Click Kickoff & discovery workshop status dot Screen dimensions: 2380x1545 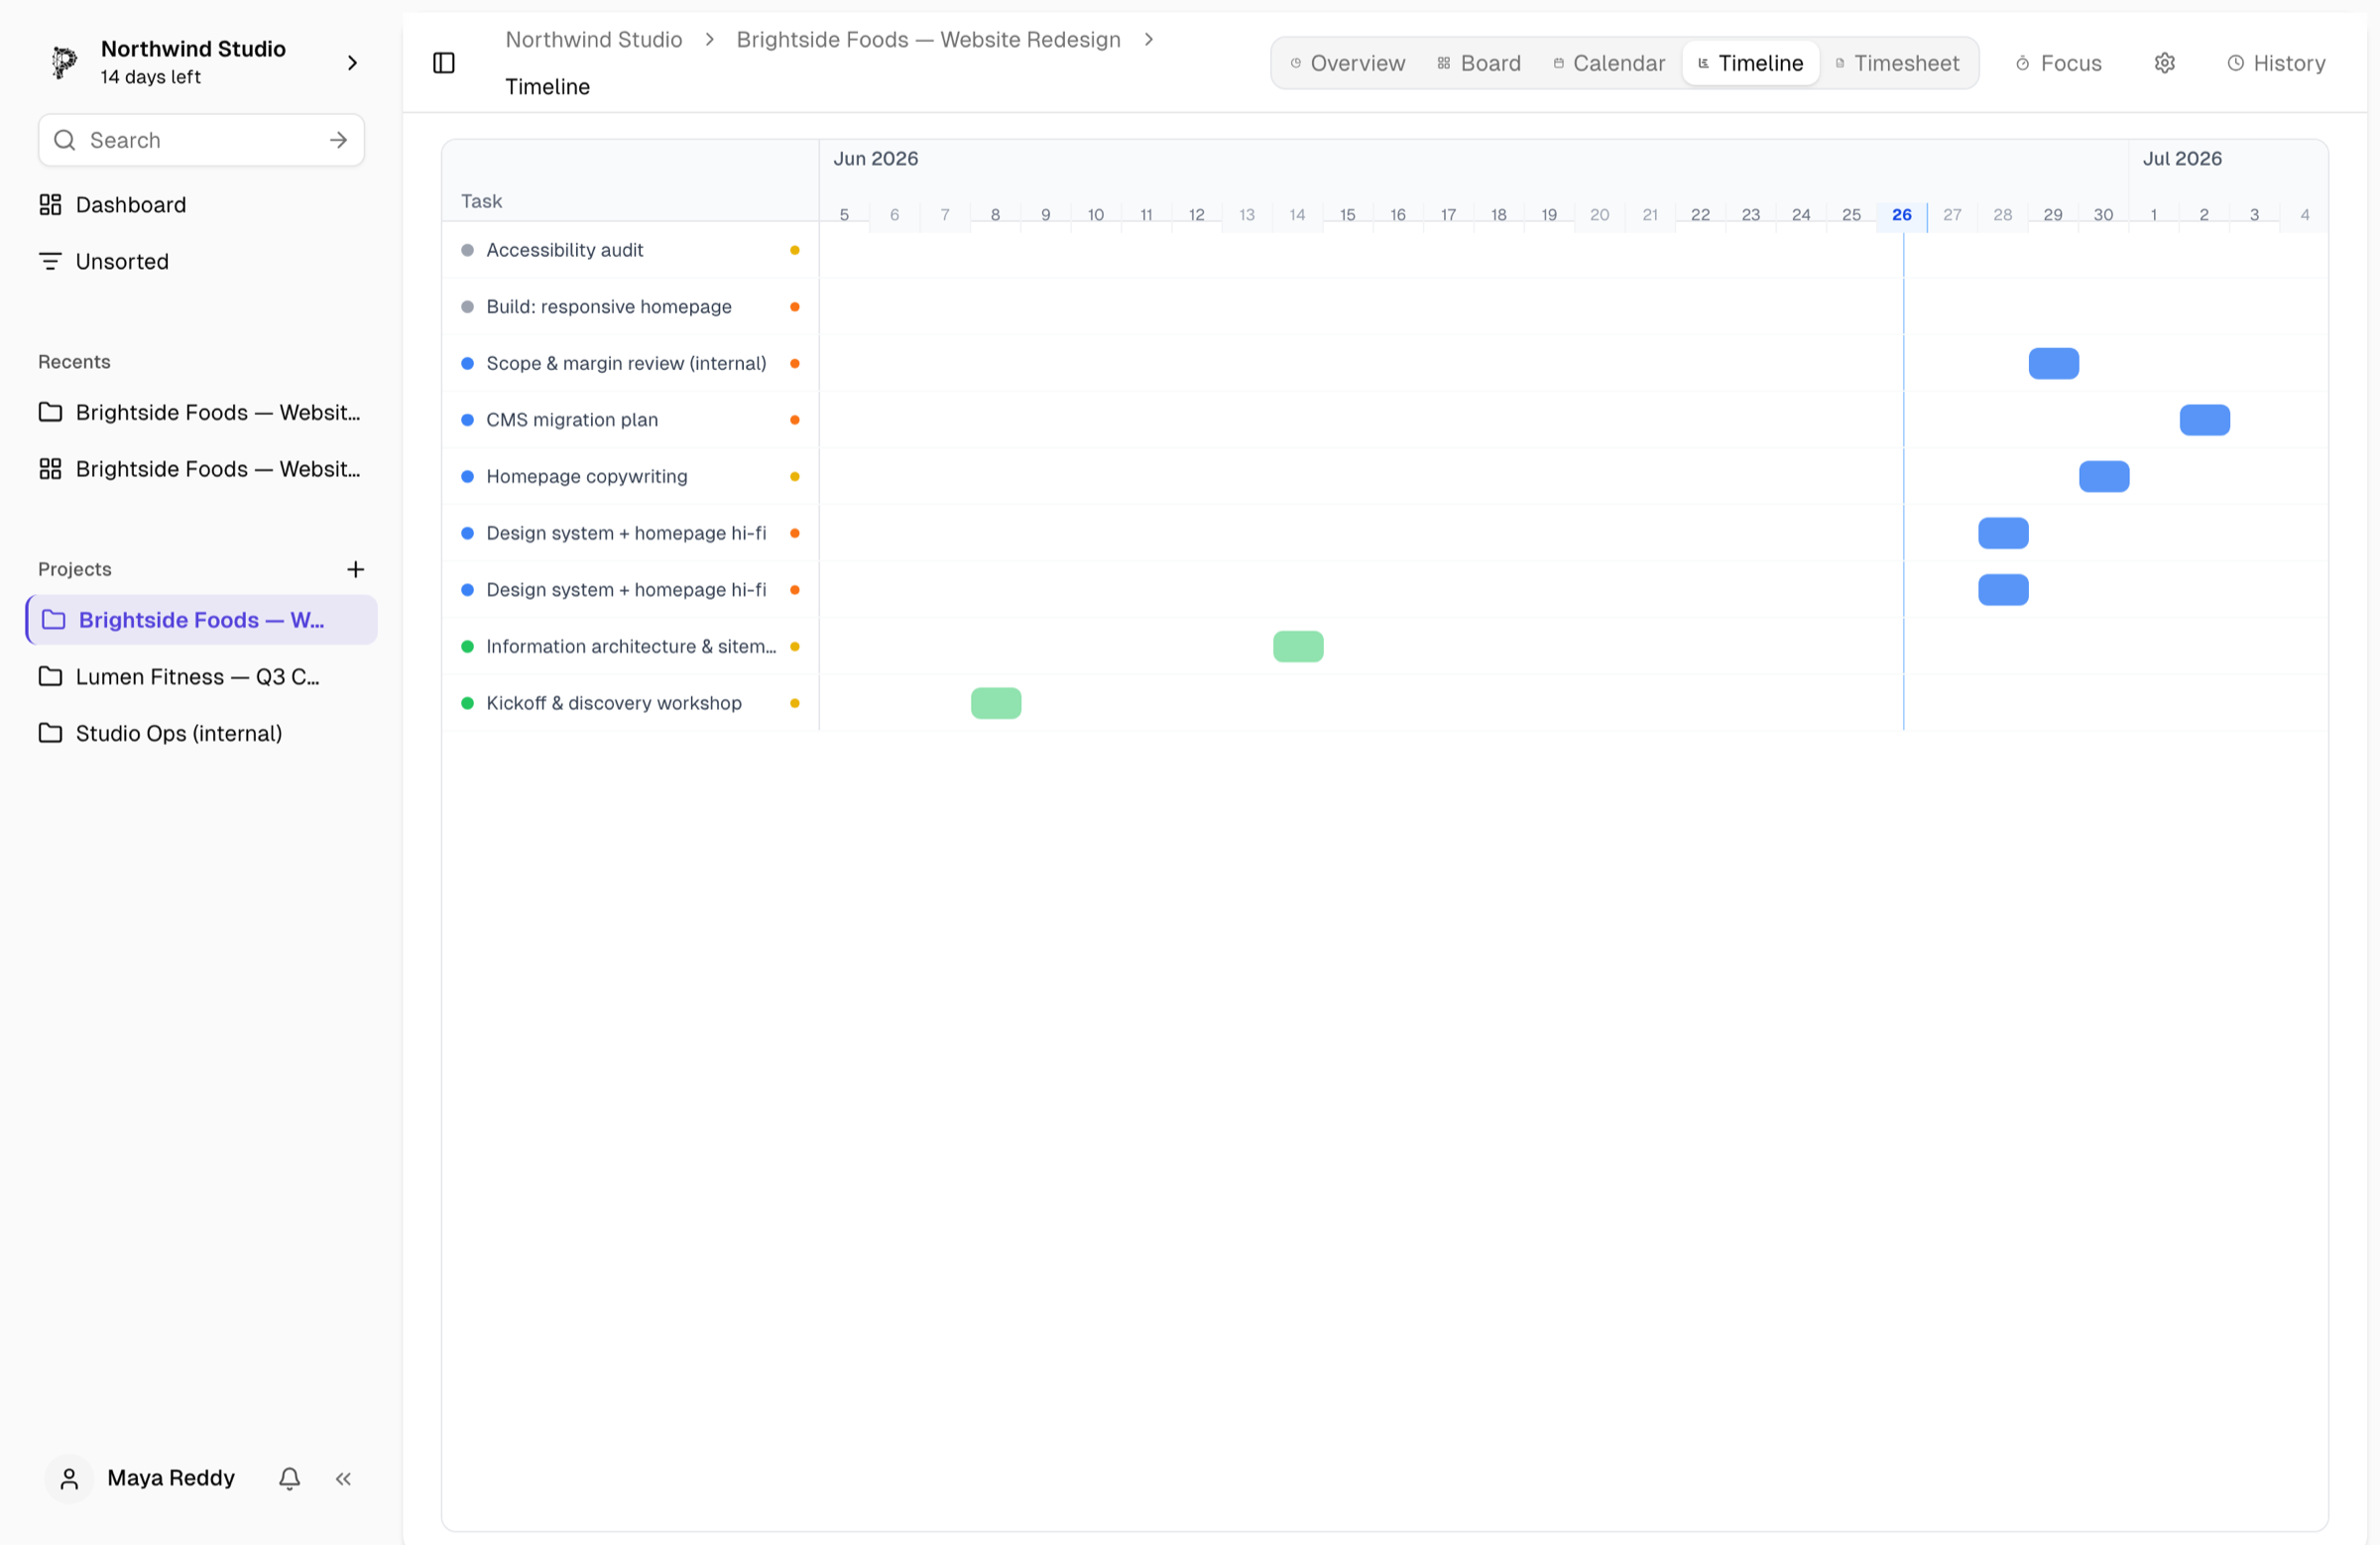coord(467,703)
